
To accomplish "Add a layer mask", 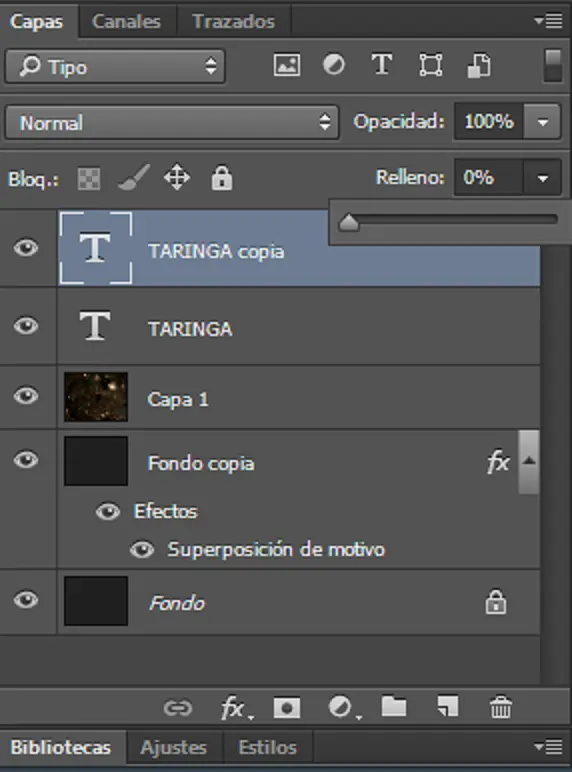I will (x=286, y=708).
